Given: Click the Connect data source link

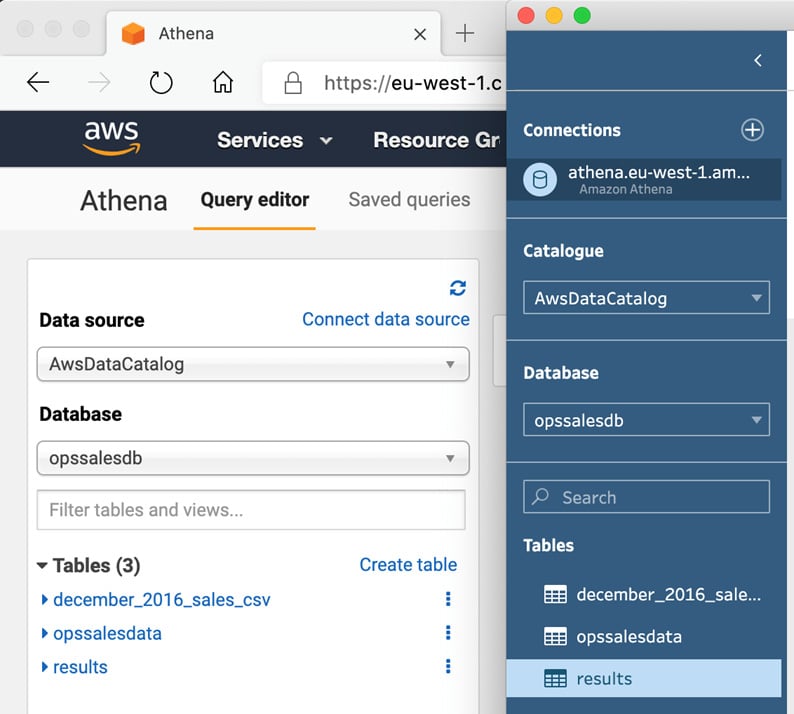Looking at the screenshot, I should coord(386,320).
